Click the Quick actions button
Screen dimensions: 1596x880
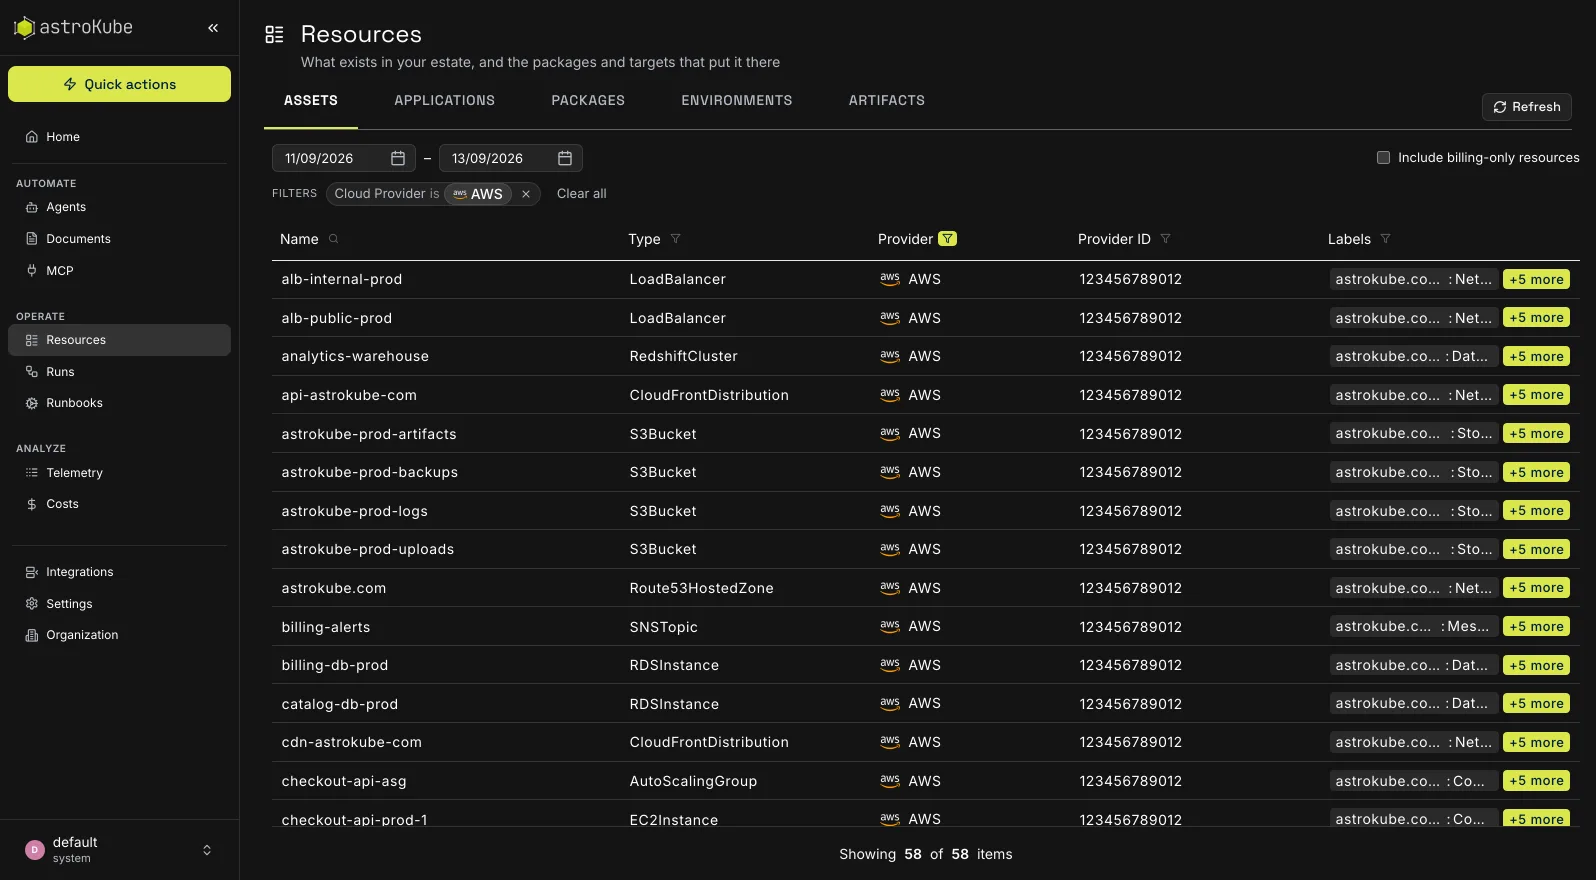(x=119, y=84)
